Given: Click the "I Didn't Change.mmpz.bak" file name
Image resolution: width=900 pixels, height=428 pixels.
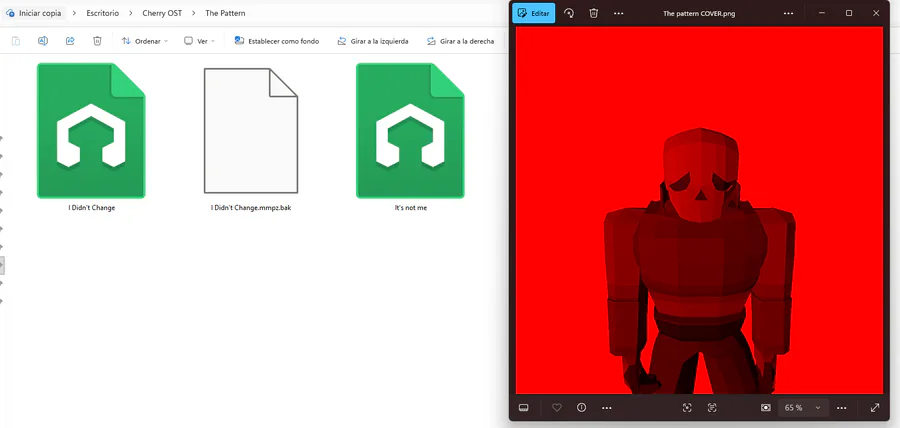Looking at the screenshot, I should tap(251, 208).
